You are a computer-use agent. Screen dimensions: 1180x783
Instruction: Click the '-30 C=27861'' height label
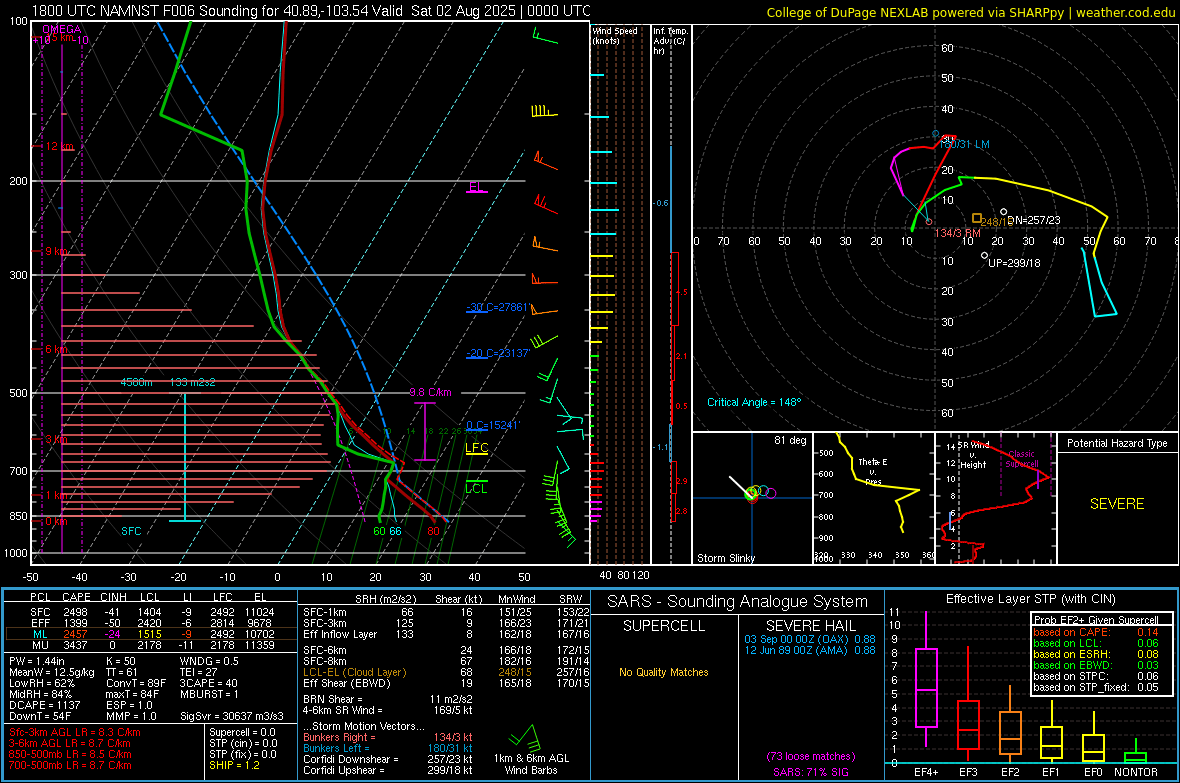click(498, 307)
